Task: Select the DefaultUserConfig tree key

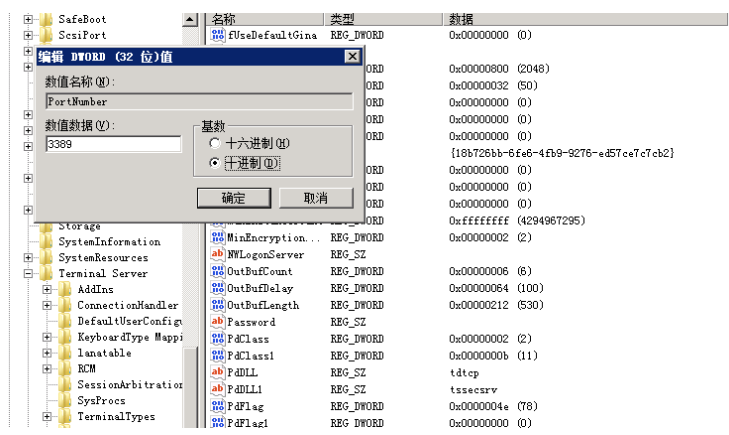Action: click(x=130, y=321)
